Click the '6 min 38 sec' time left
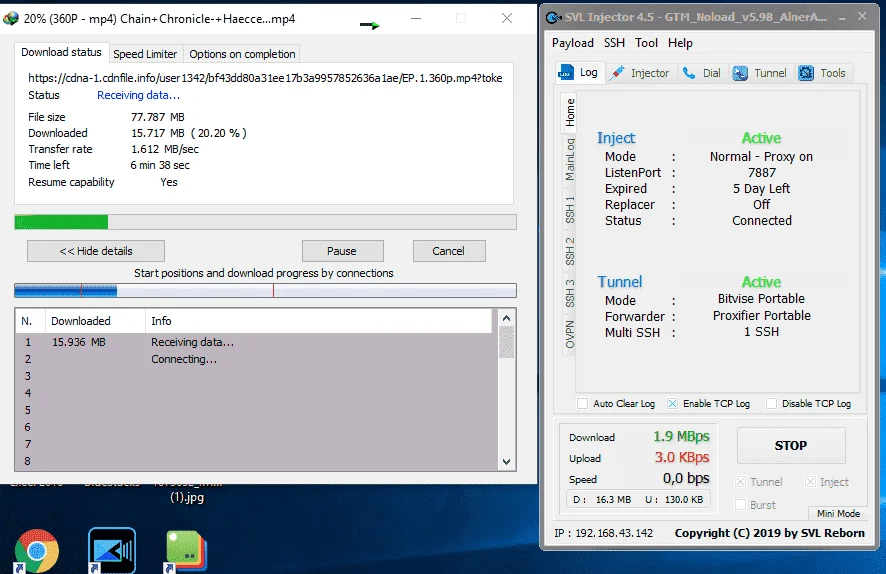Image resolution: width=886 pixels, height=574 pixels. click(x=160, y=165)
